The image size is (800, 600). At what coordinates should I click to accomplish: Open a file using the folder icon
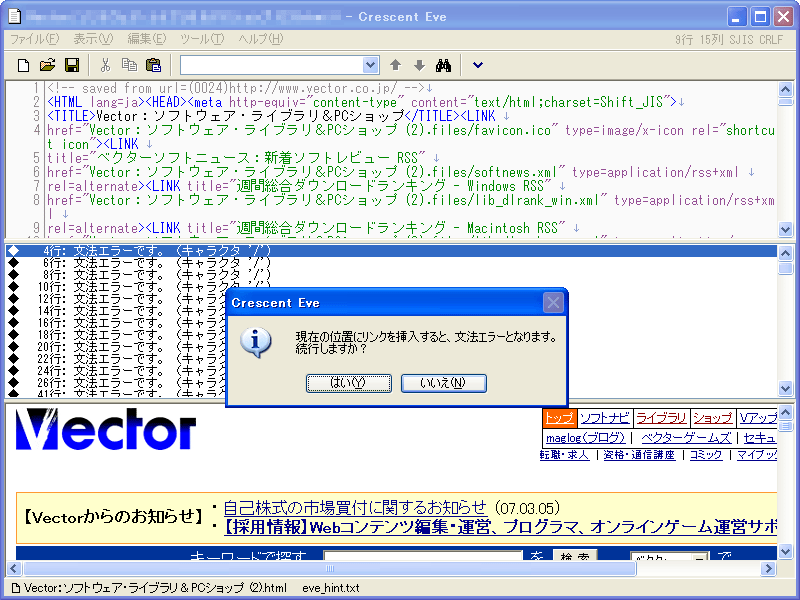tap(47, 65)
